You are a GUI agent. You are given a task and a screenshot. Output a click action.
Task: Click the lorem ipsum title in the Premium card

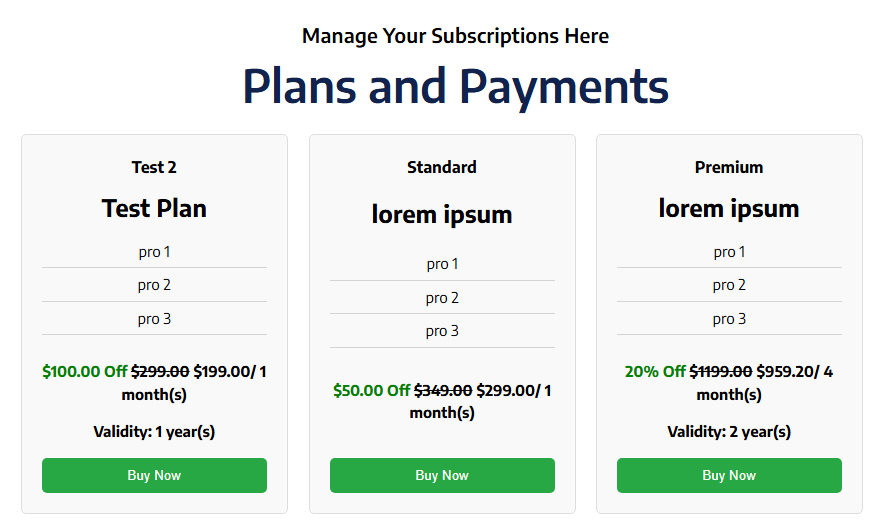[x=729, y=208]
